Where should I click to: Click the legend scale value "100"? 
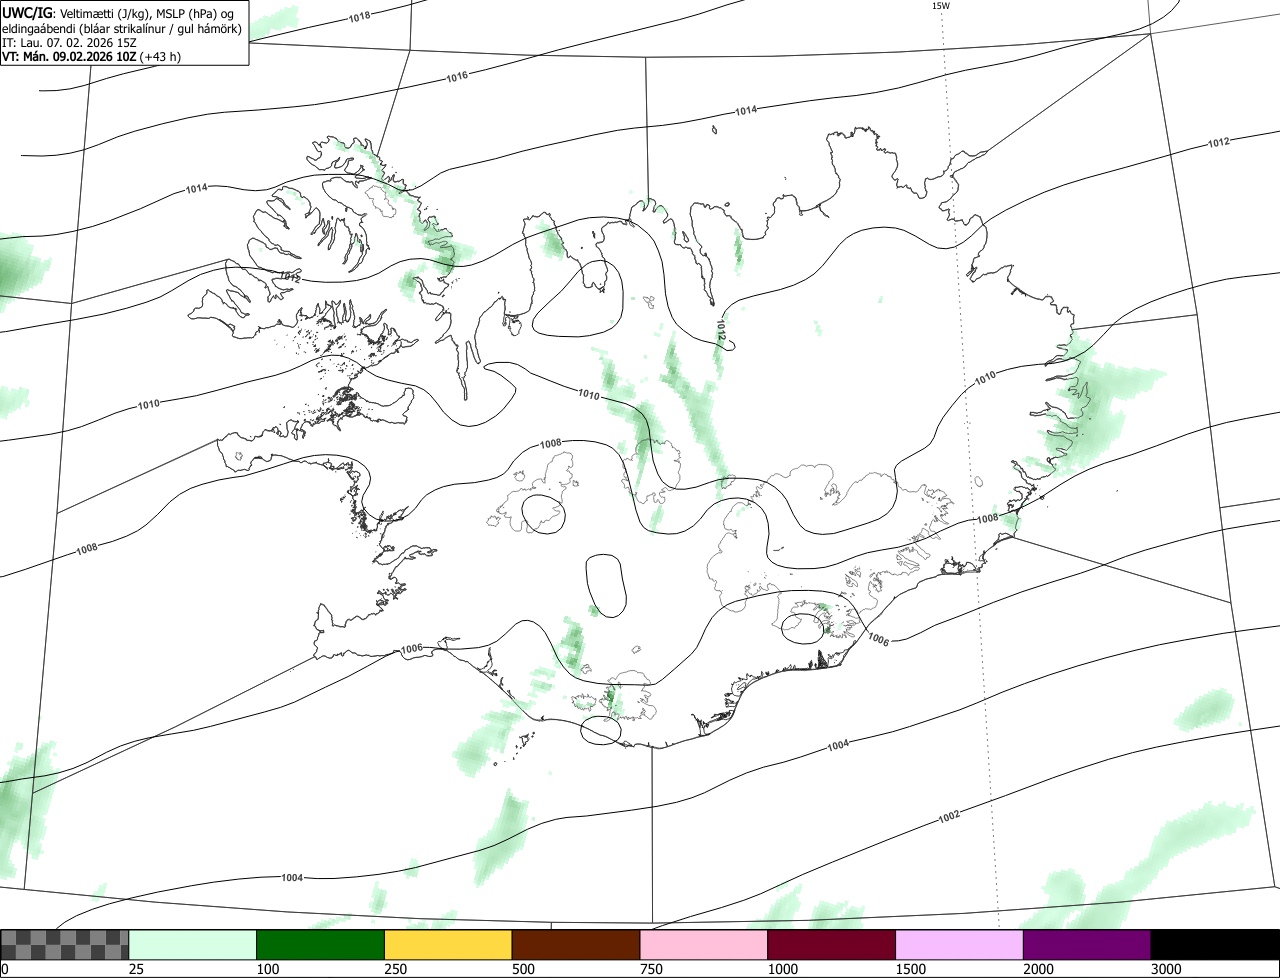pos(267,969)
